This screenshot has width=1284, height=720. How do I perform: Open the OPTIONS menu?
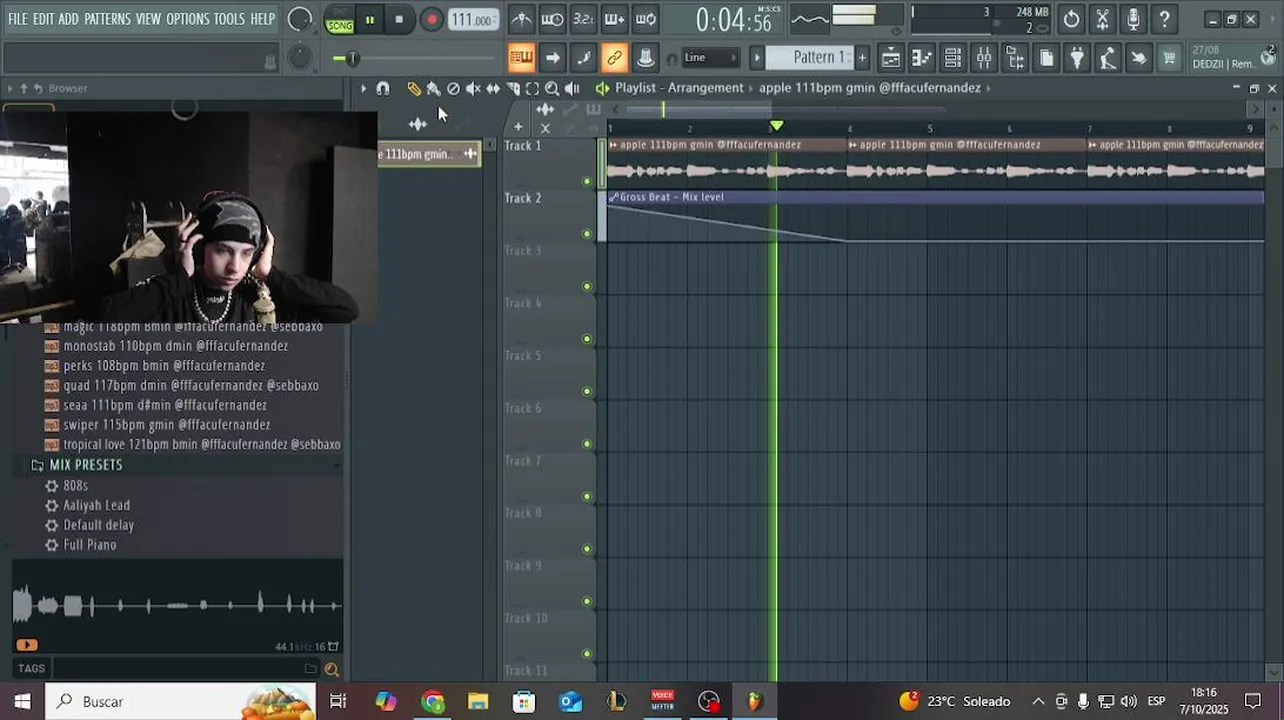click(187, 19)
